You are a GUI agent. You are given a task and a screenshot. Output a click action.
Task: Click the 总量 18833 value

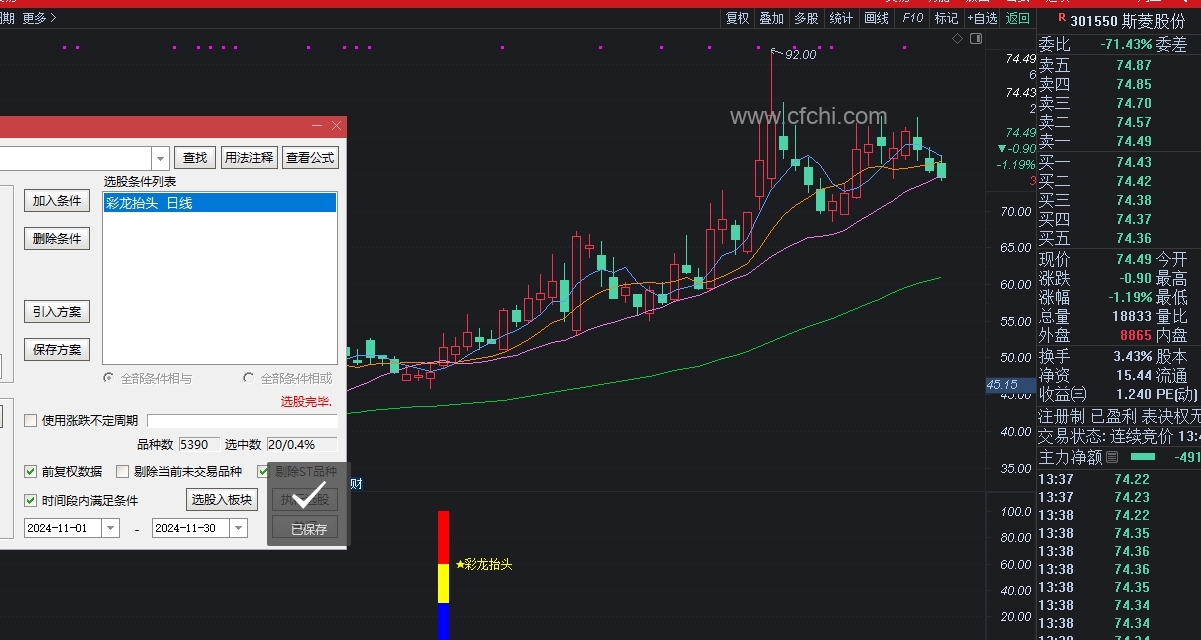(x=1132, y=317)
